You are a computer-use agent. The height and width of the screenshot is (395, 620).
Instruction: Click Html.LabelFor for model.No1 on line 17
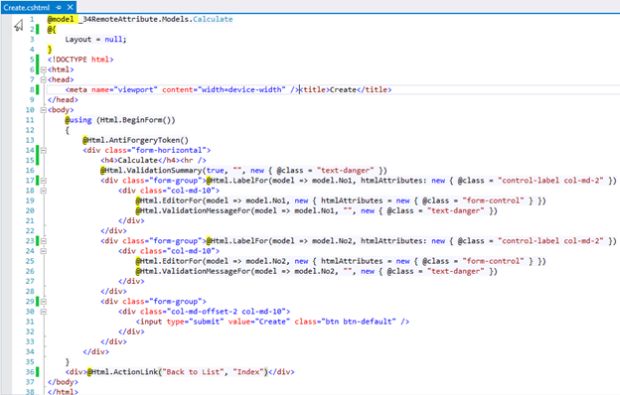pos(411,181)
